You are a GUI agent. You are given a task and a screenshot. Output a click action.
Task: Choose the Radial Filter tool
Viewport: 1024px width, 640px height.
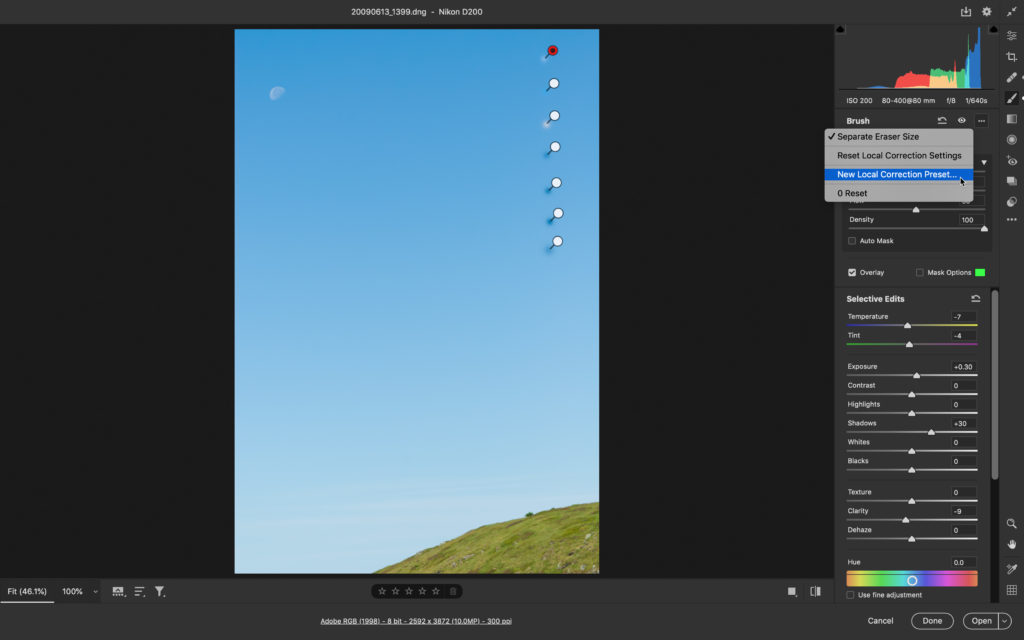click(1012, 140)
